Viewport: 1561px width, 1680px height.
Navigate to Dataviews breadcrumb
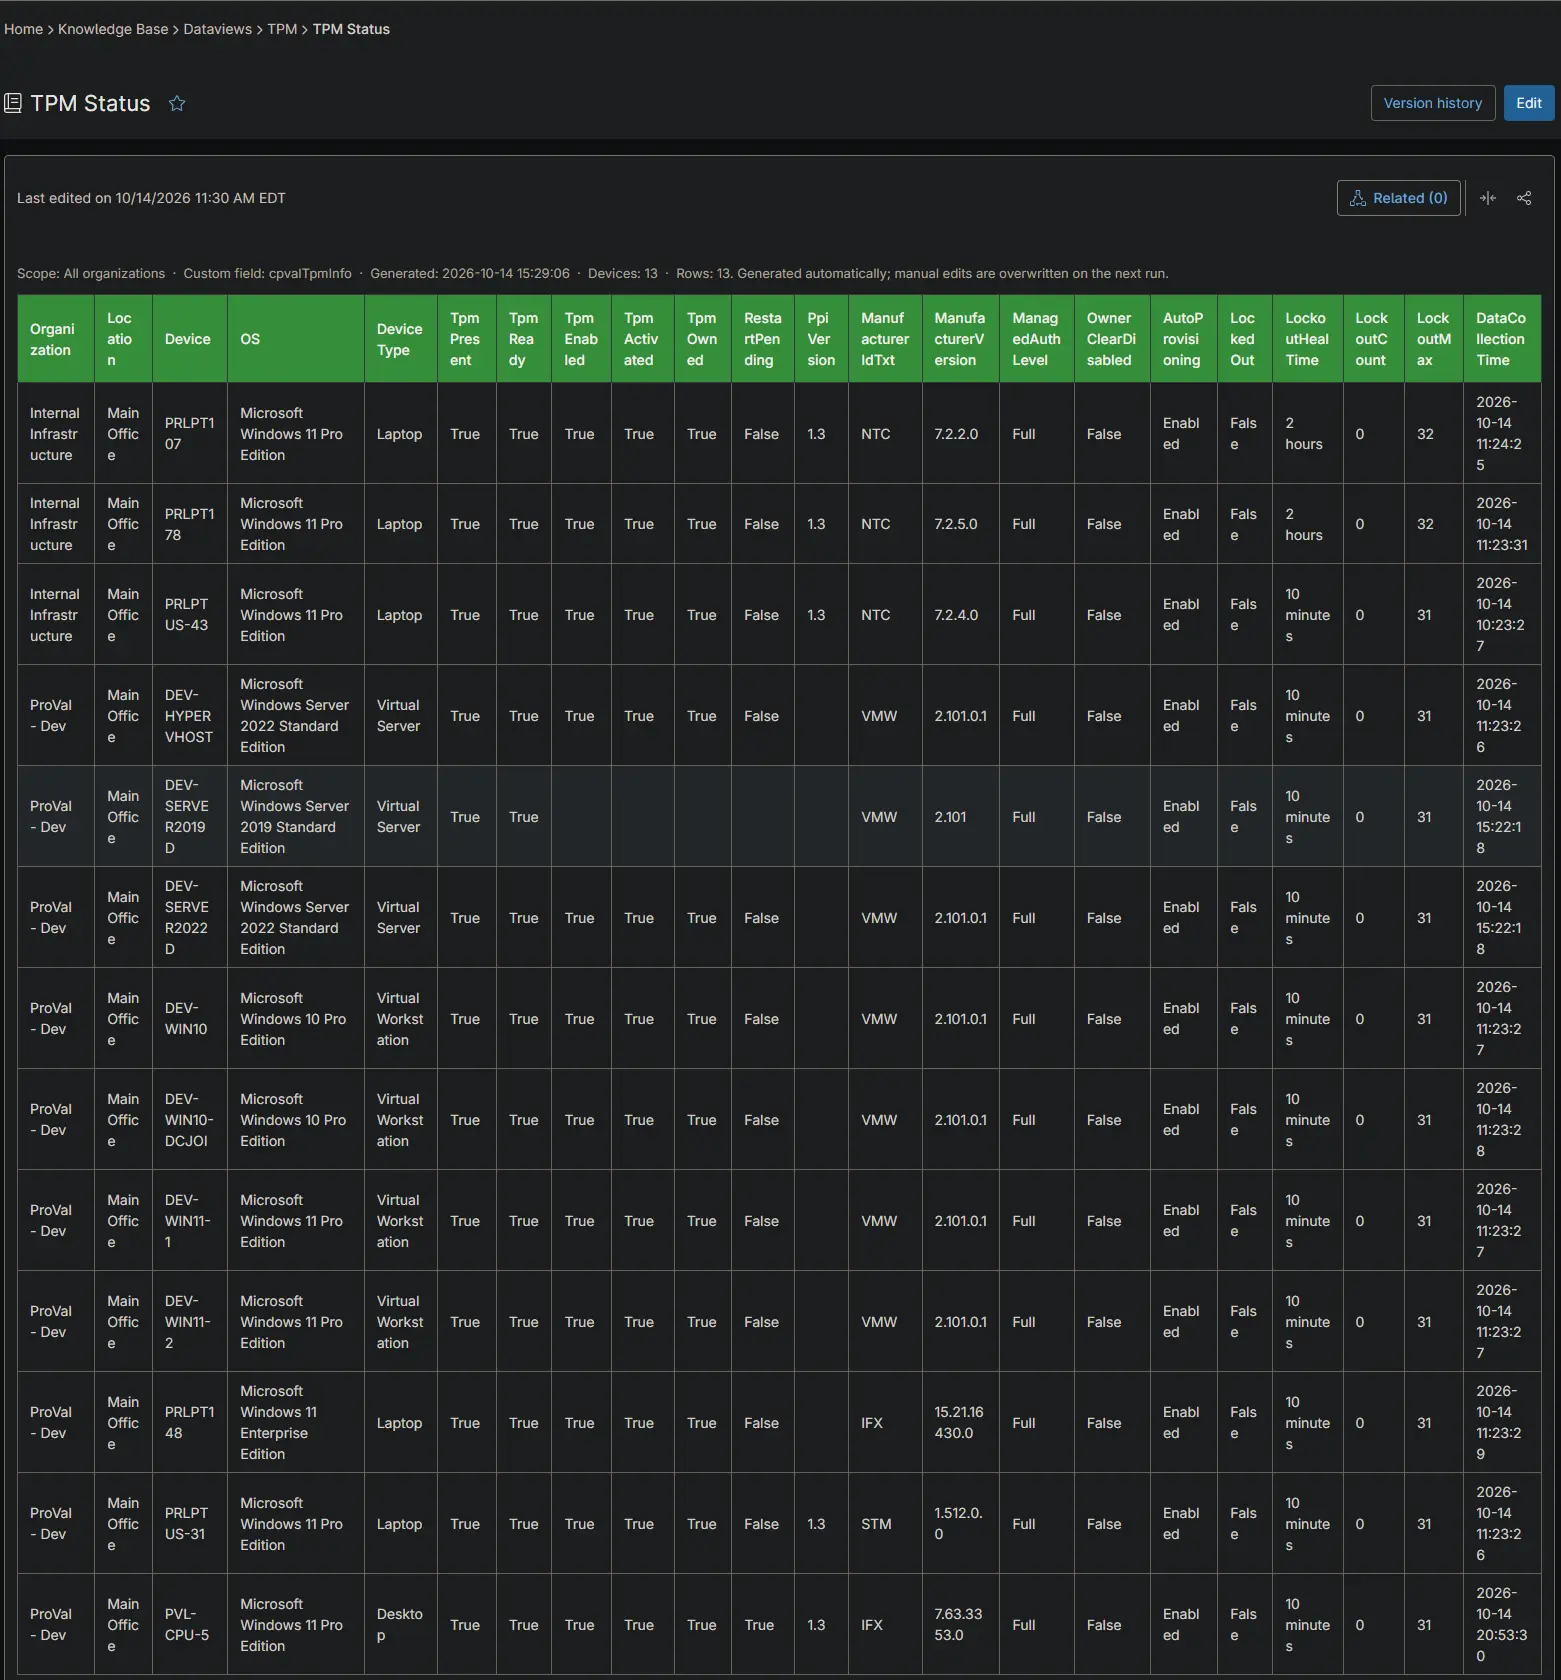point(218,29)
